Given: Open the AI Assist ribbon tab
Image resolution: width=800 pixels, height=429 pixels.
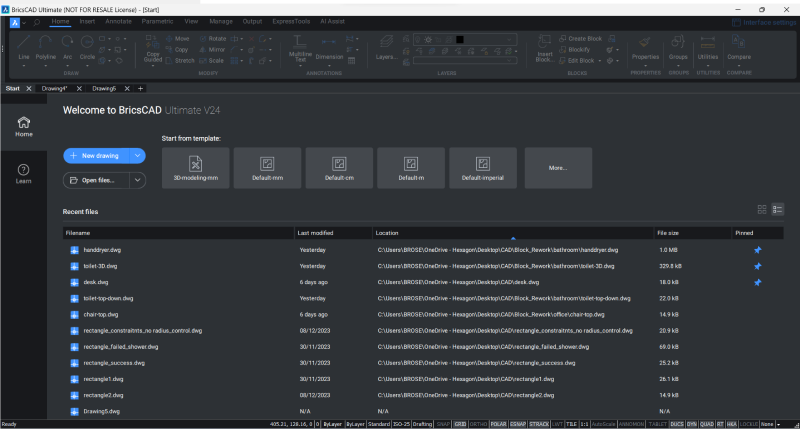Looking at the screenshot, I should pyautogui.click(x=332, y=21).
